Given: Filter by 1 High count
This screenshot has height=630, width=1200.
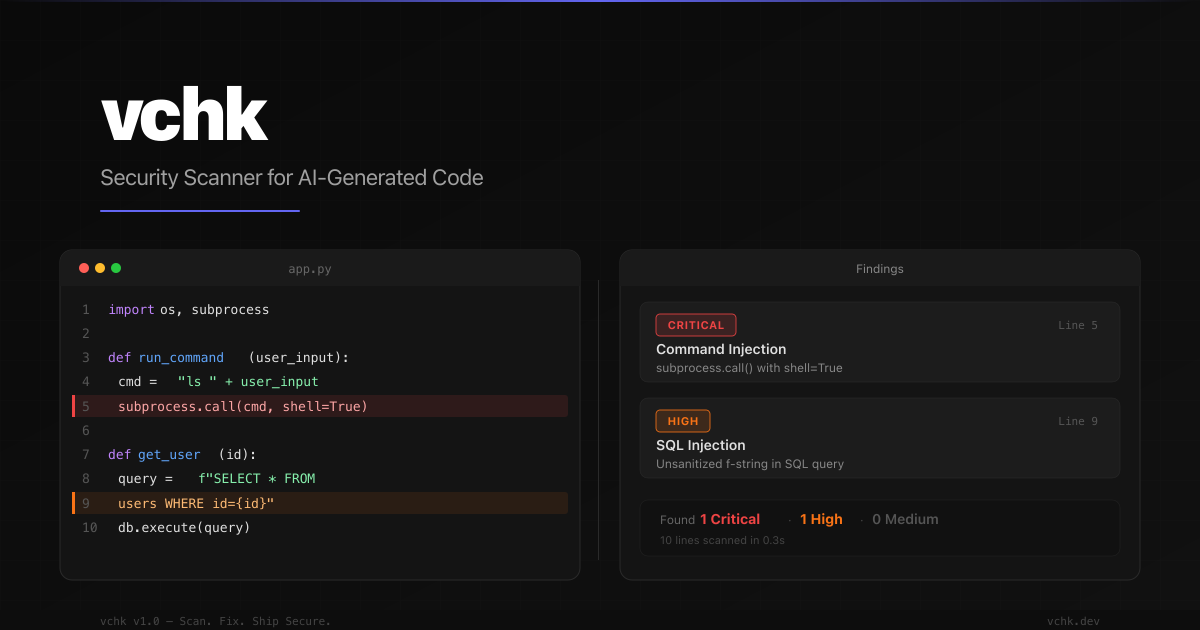Looking at the screenshot, I should (x=821, y=519).
